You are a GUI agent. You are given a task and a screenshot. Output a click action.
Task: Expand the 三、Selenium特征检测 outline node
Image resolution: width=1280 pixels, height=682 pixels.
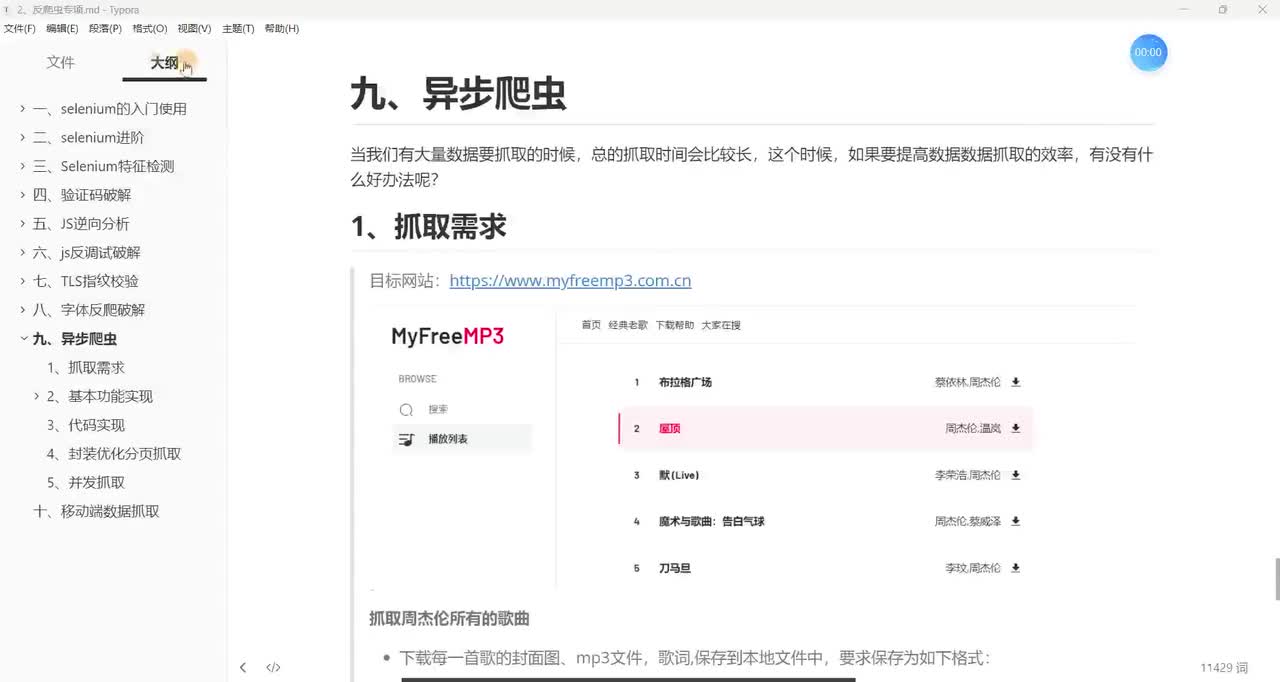click(x=23, y=166)
